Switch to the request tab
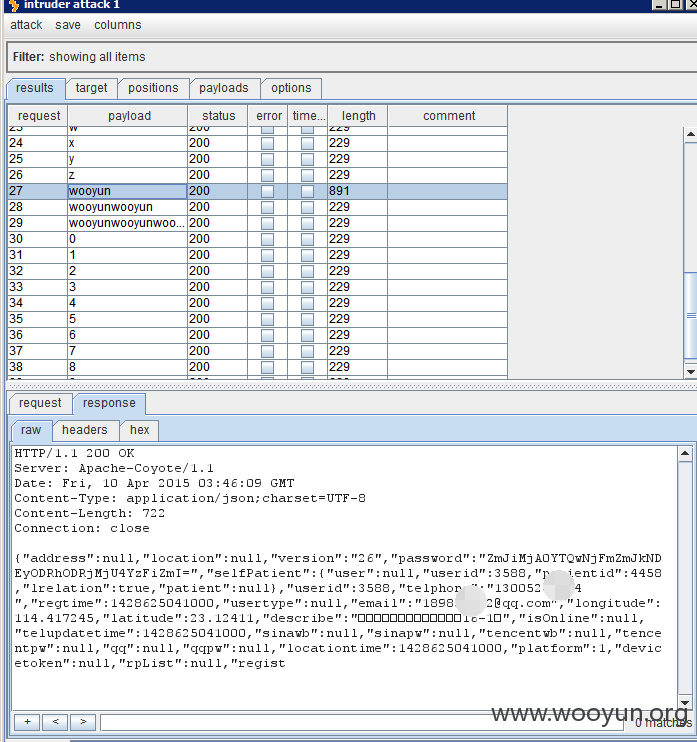The height and width of the screenshot is (742, 697). [x=40, y=403]
